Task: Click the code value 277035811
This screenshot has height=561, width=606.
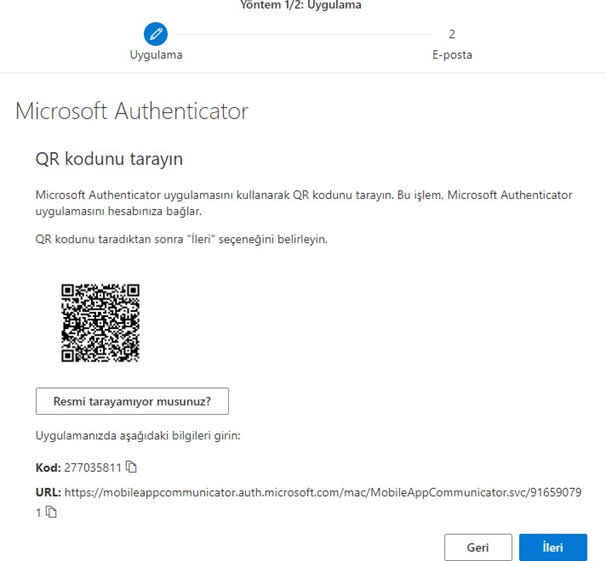Action: (x=93, y=468)
